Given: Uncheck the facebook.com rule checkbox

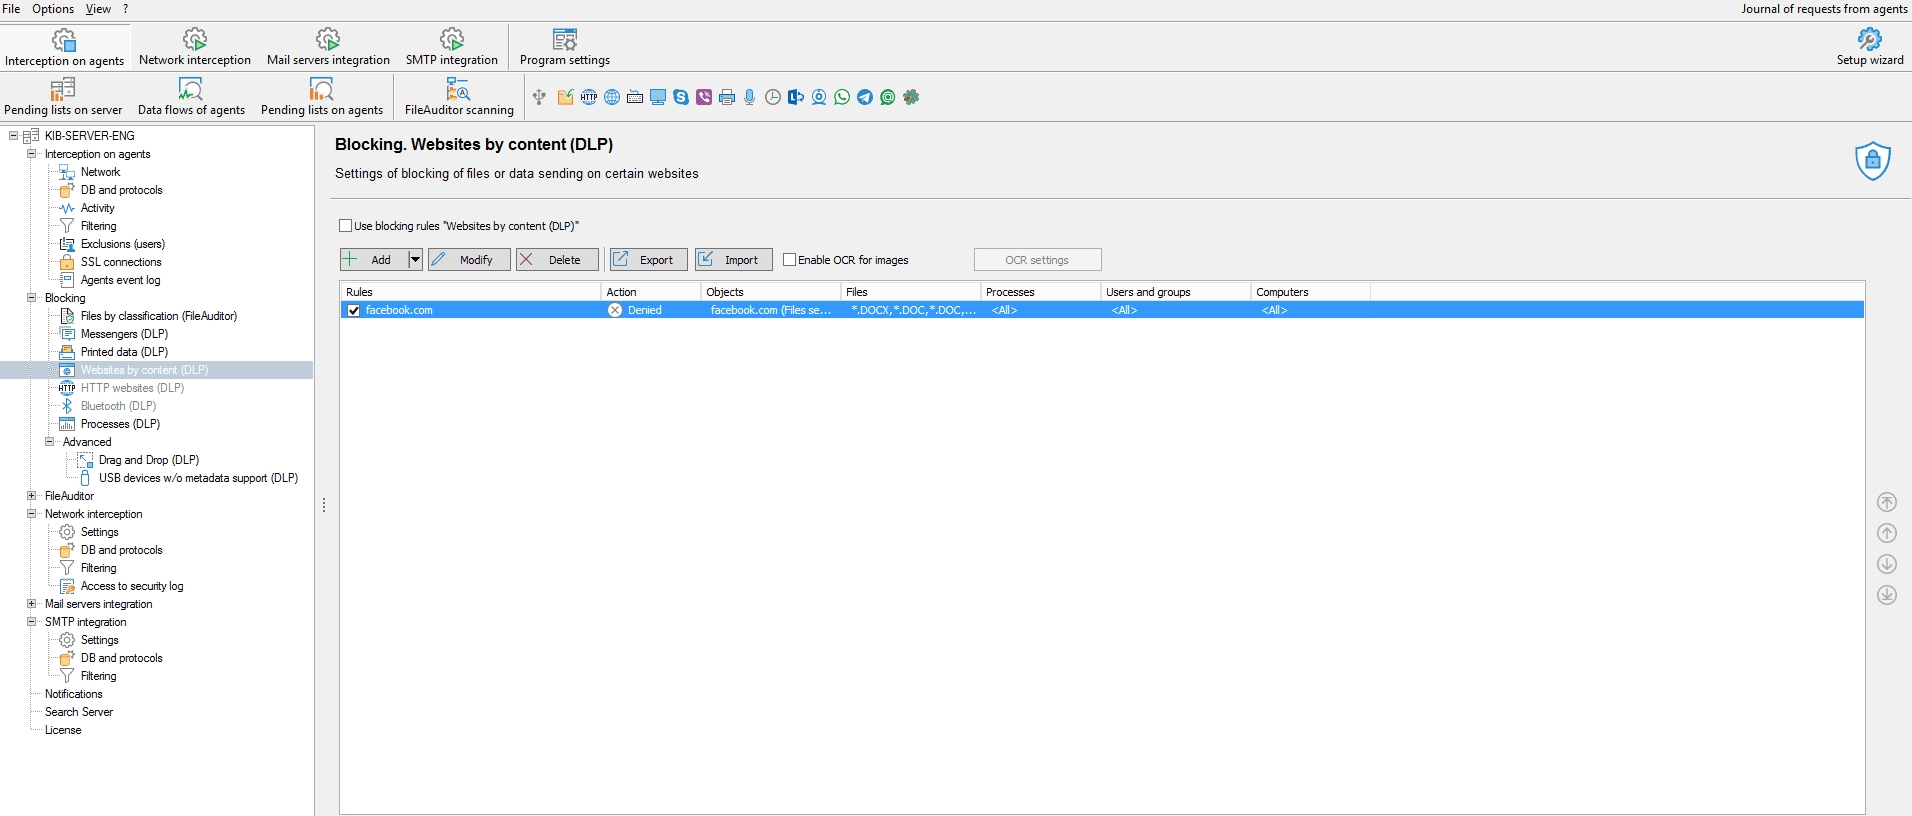Looking at the screenshot, I should coord(353,310).
